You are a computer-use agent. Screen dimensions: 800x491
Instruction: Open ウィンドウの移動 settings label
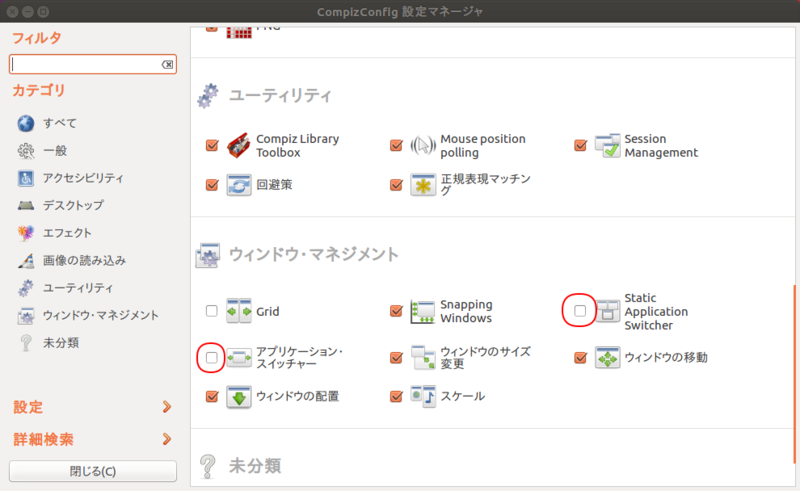pos(666,357)
